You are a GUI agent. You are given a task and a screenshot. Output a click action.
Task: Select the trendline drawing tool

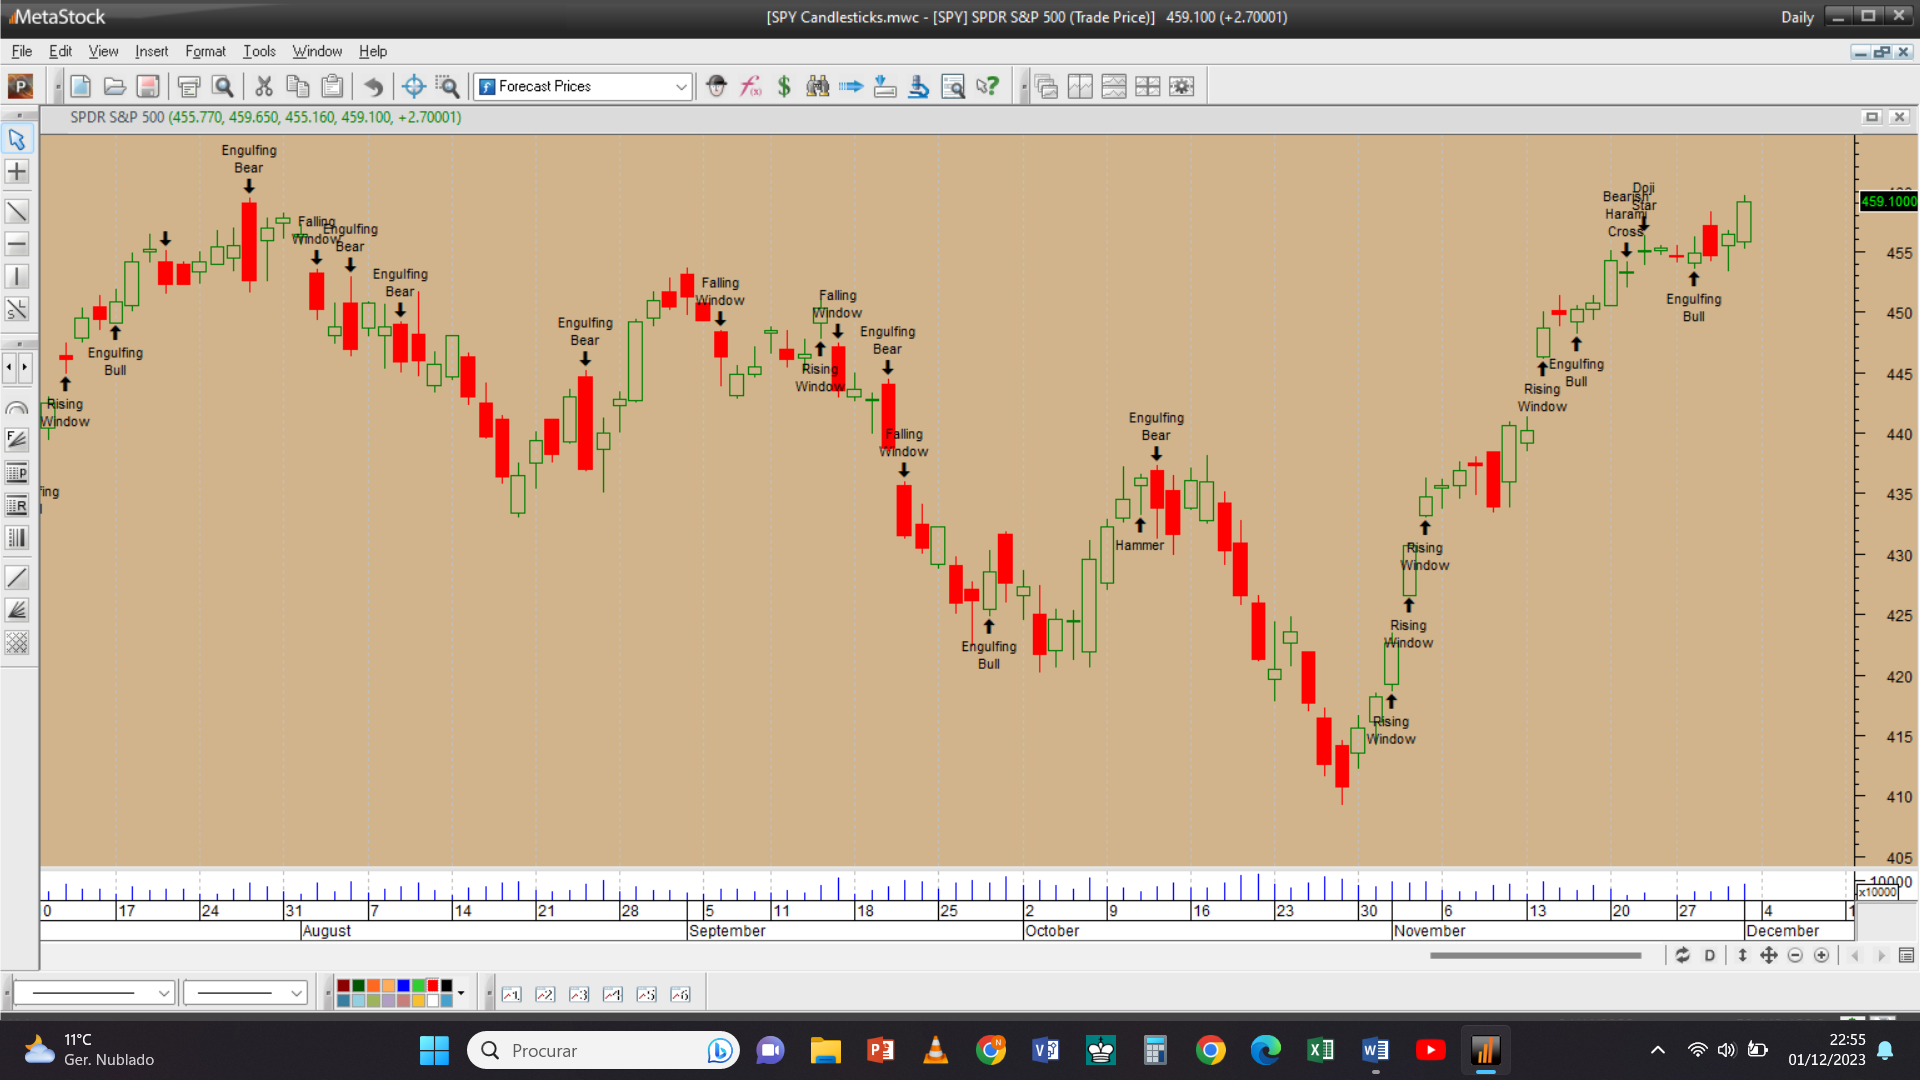tap(17, 211)
